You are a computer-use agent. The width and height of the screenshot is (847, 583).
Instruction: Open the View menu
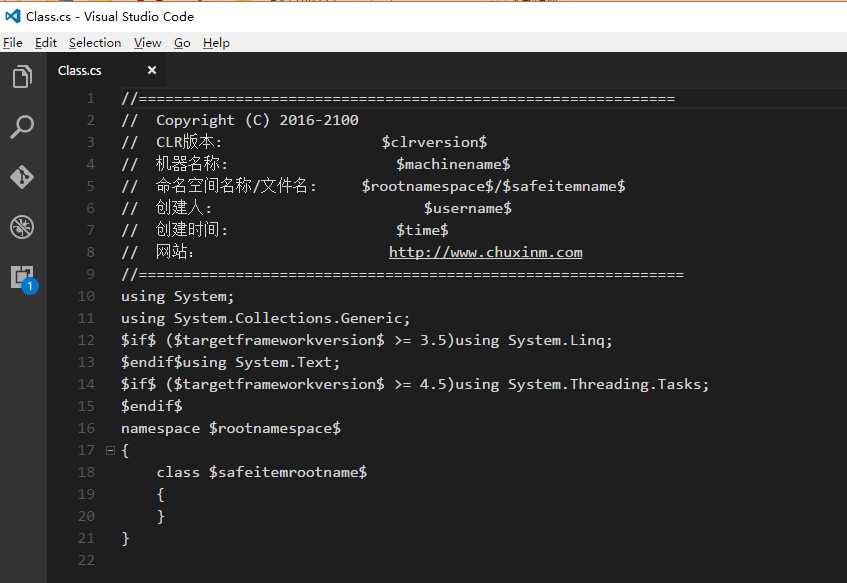pos(147,43)
